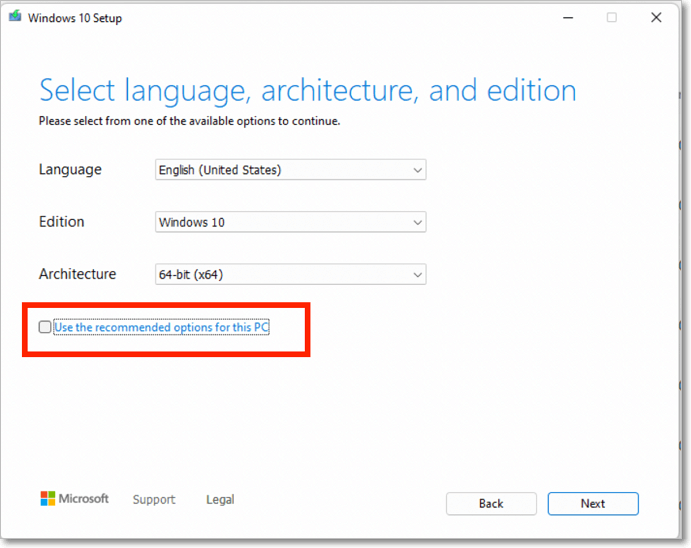Image resolution: width=691 pixels, height=548 pixels.
Task: Minimize the Windows 10 Setup window
Action: coord(568,18)
